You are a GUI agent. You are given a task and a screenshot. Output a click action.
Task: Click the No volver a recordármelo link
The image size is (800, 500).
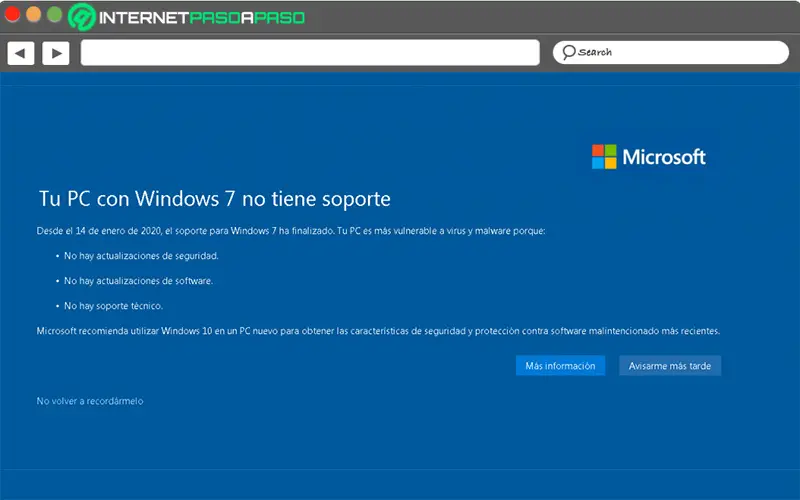(90, 401)
